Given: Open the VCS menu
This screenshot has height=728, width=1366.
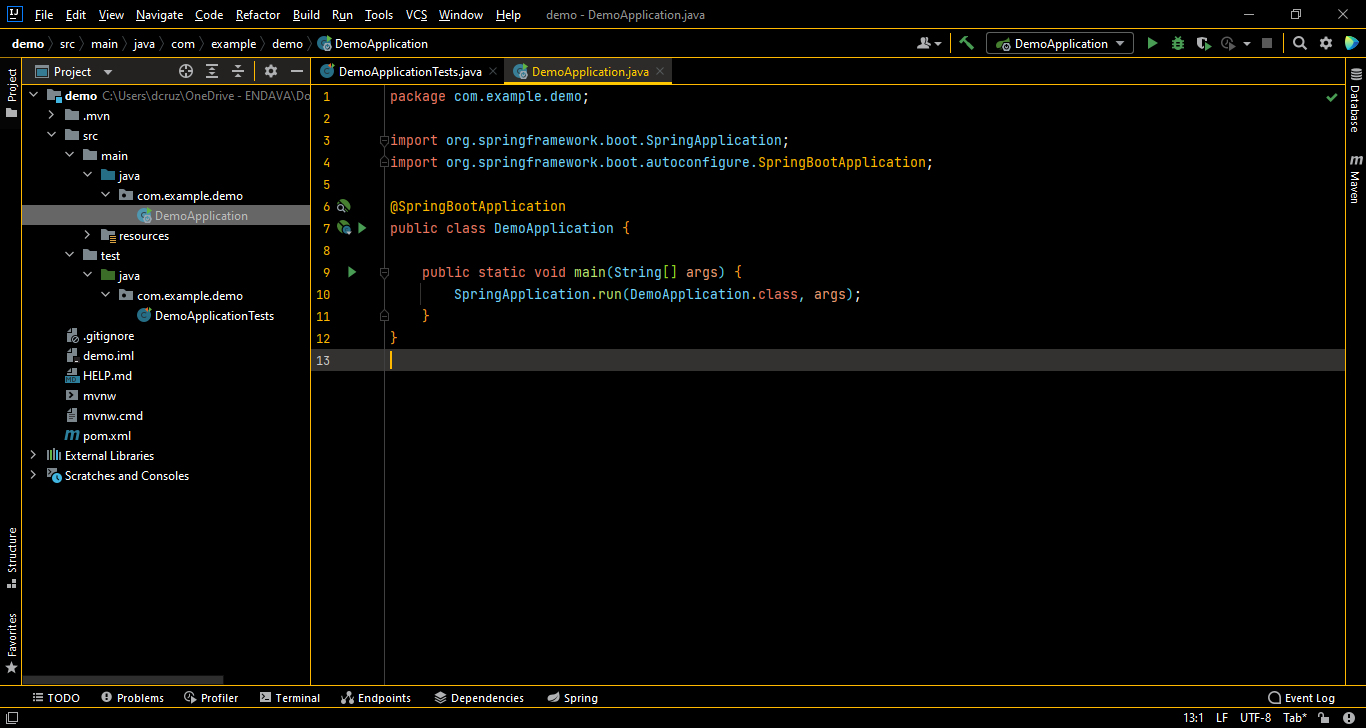Looking at the screenshot, I should tap(417, 15).
